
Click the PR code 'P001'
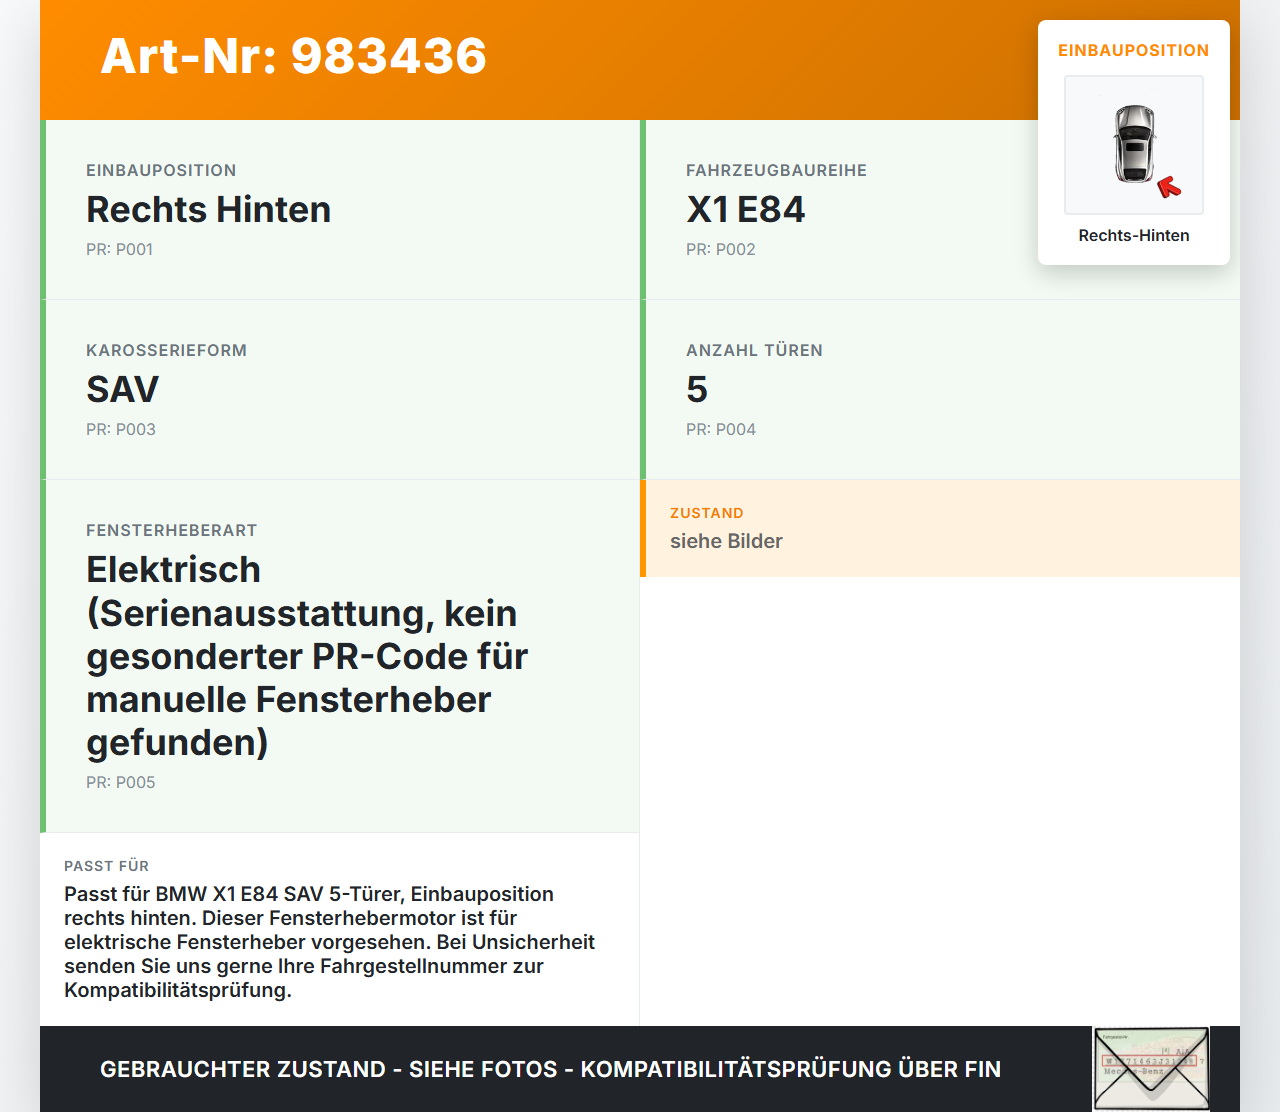point(120,249)
